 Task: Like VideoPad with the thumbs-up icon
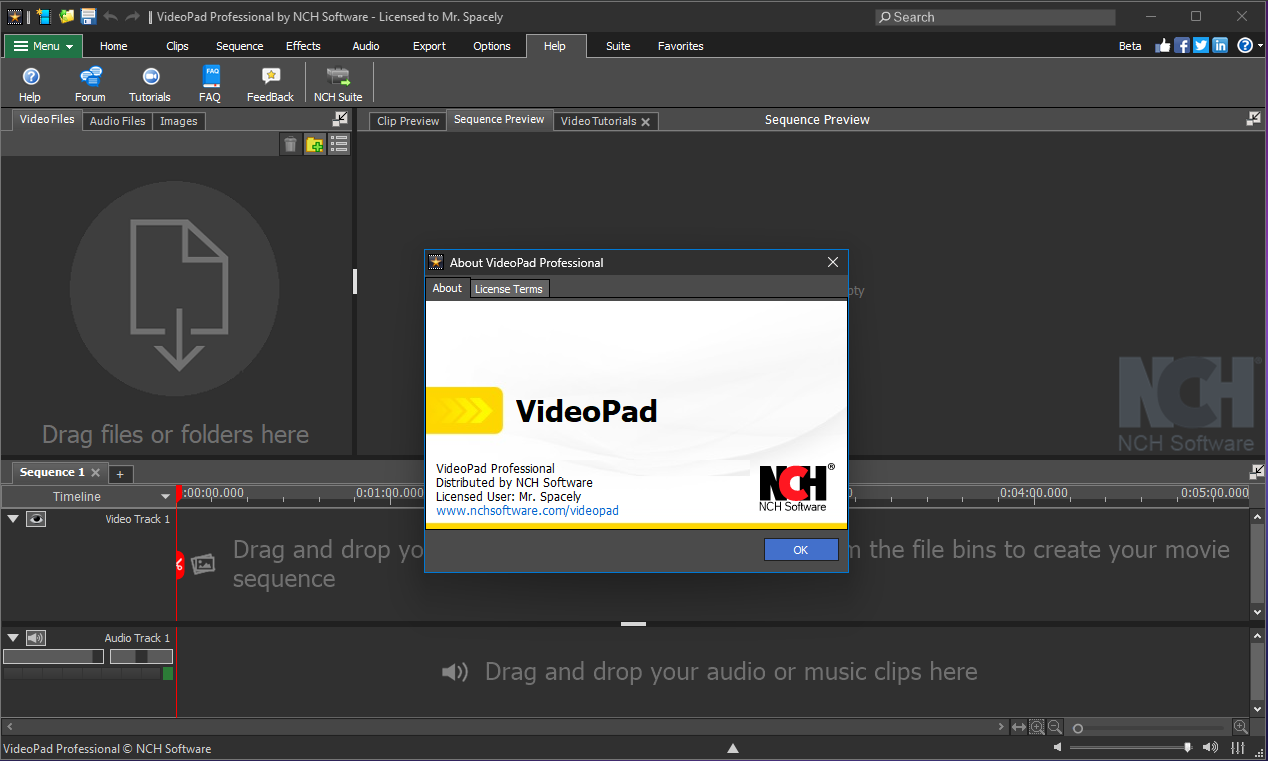1163,46
